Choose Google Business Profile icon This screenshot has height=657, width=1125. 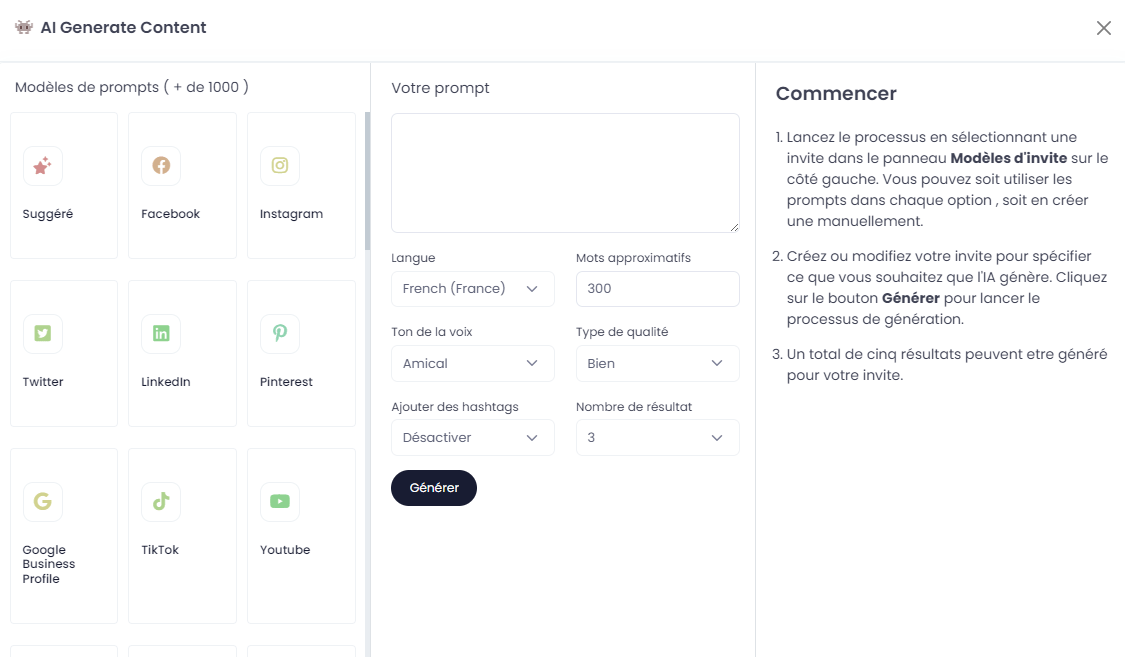[42, 501]
